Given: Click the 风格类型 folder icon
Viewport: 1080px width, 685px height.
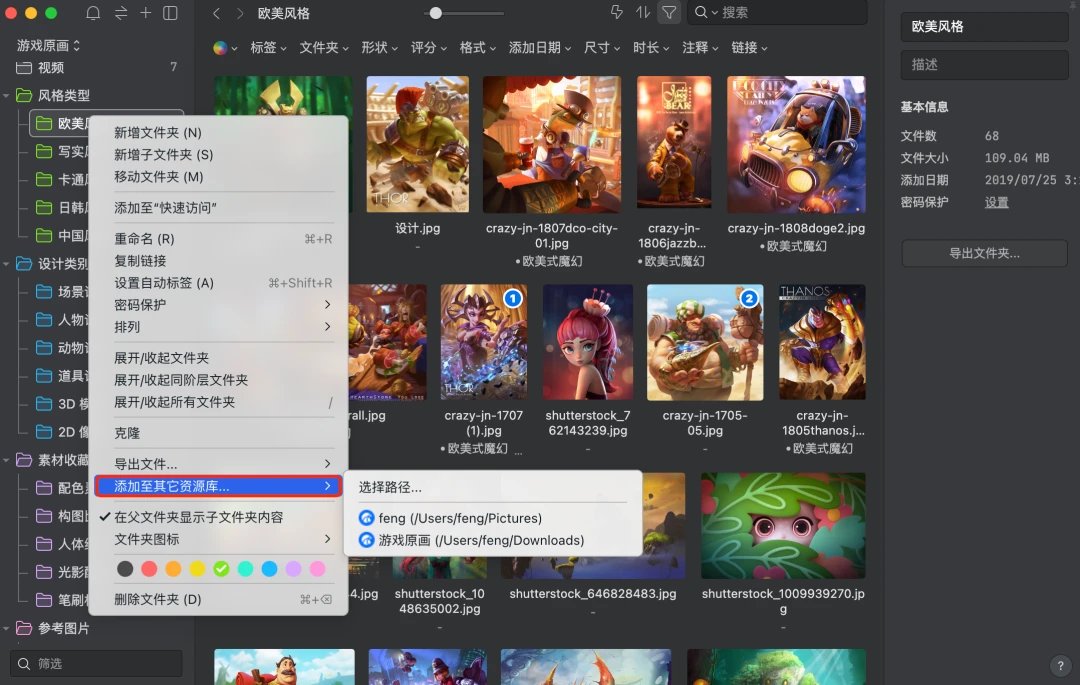Looking at the screenshot, I should pos(24,95).
